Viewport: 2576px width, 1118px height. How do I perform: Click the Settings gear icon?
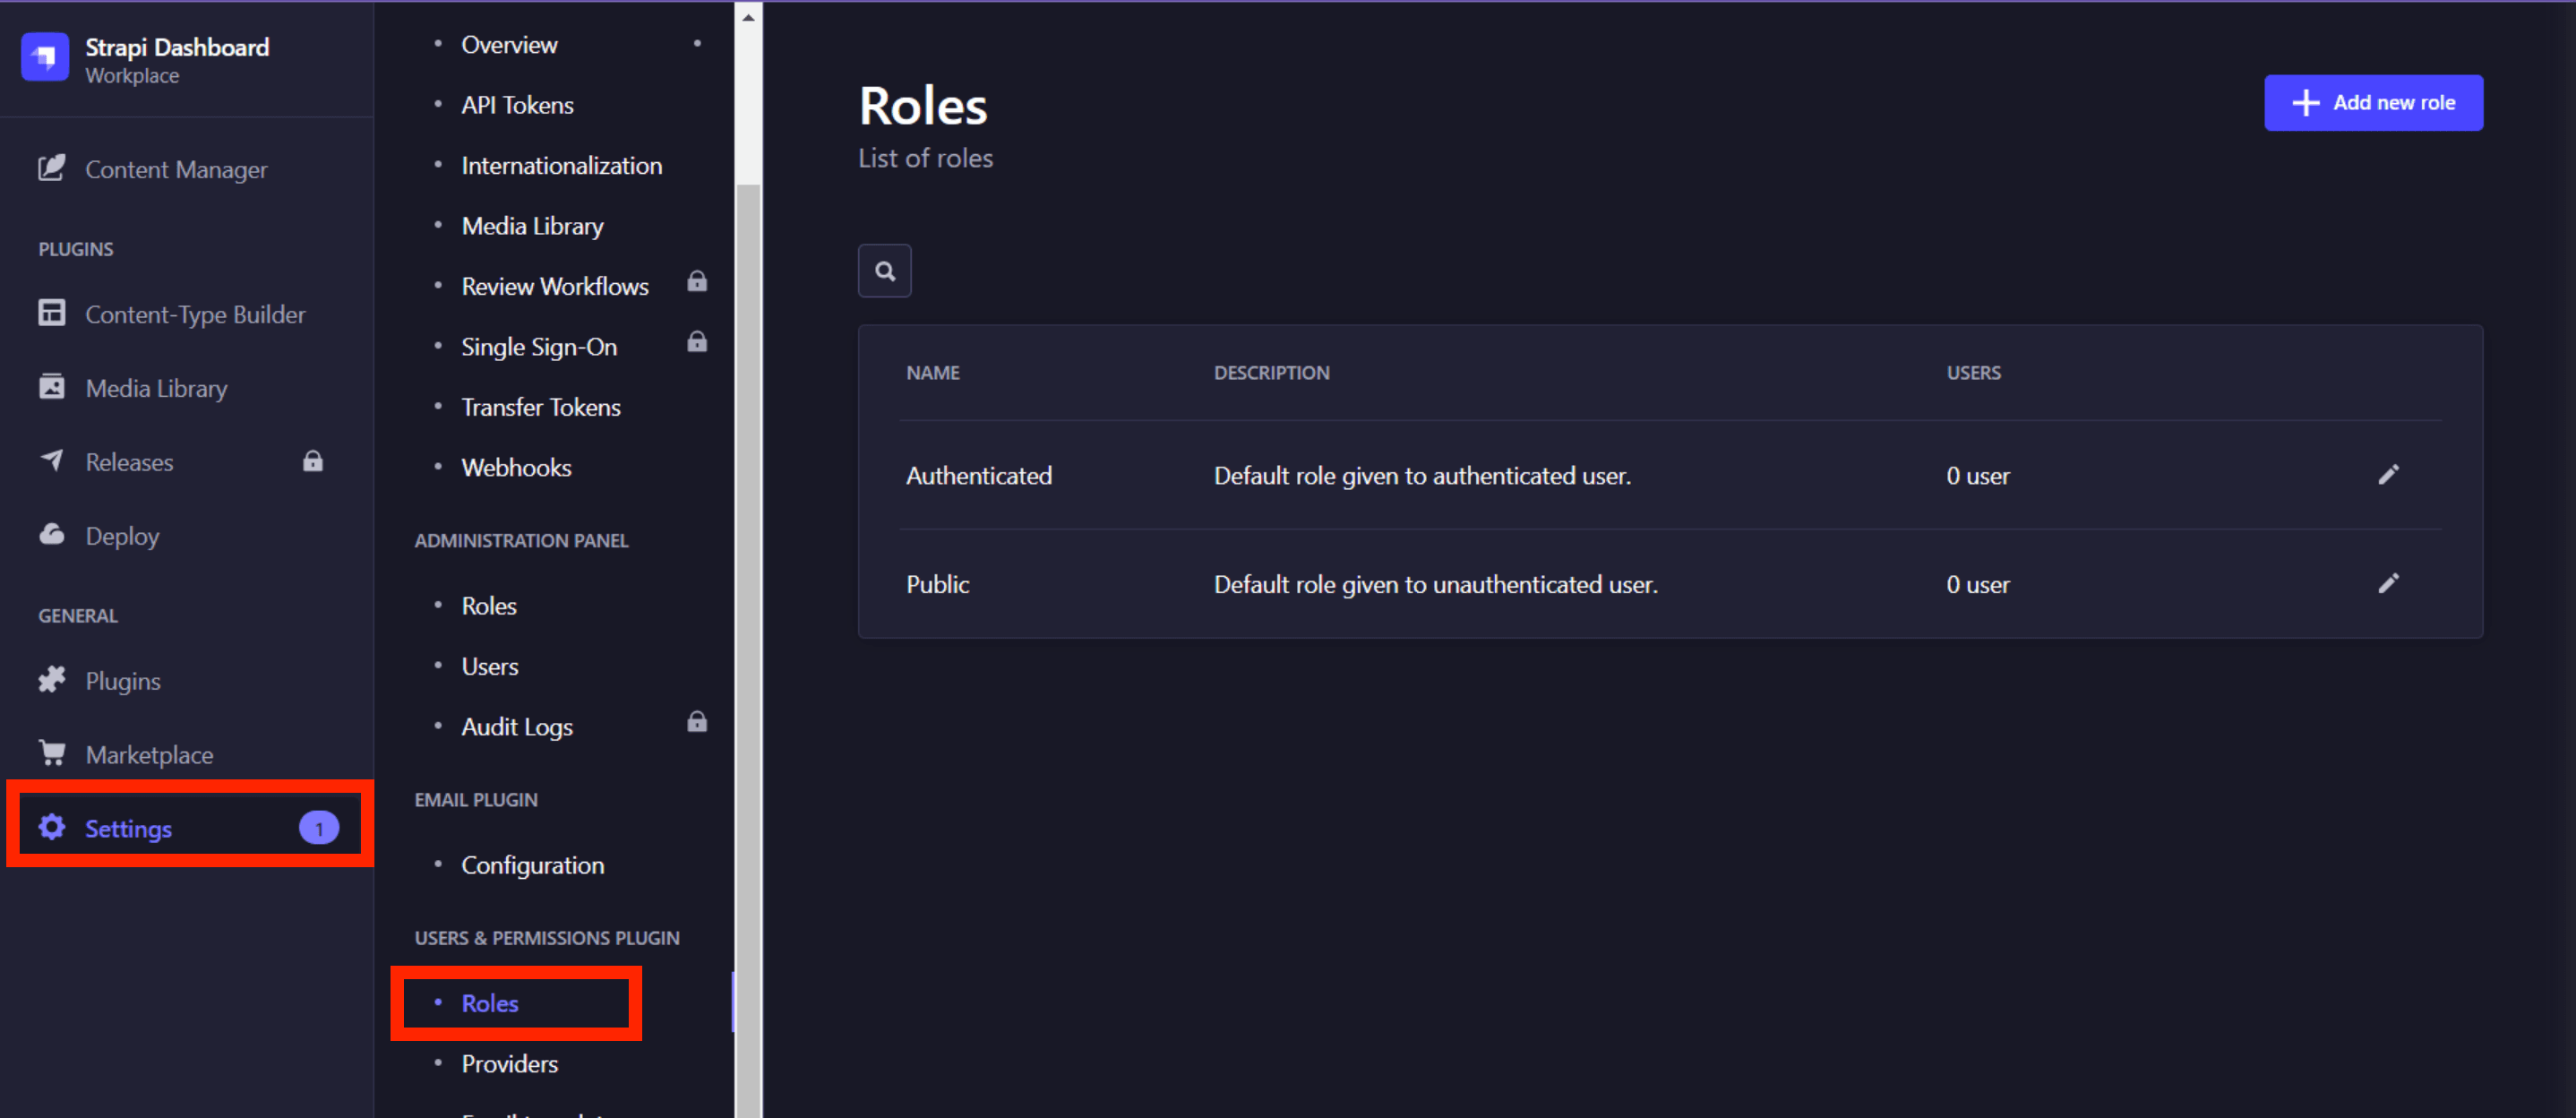52,827
